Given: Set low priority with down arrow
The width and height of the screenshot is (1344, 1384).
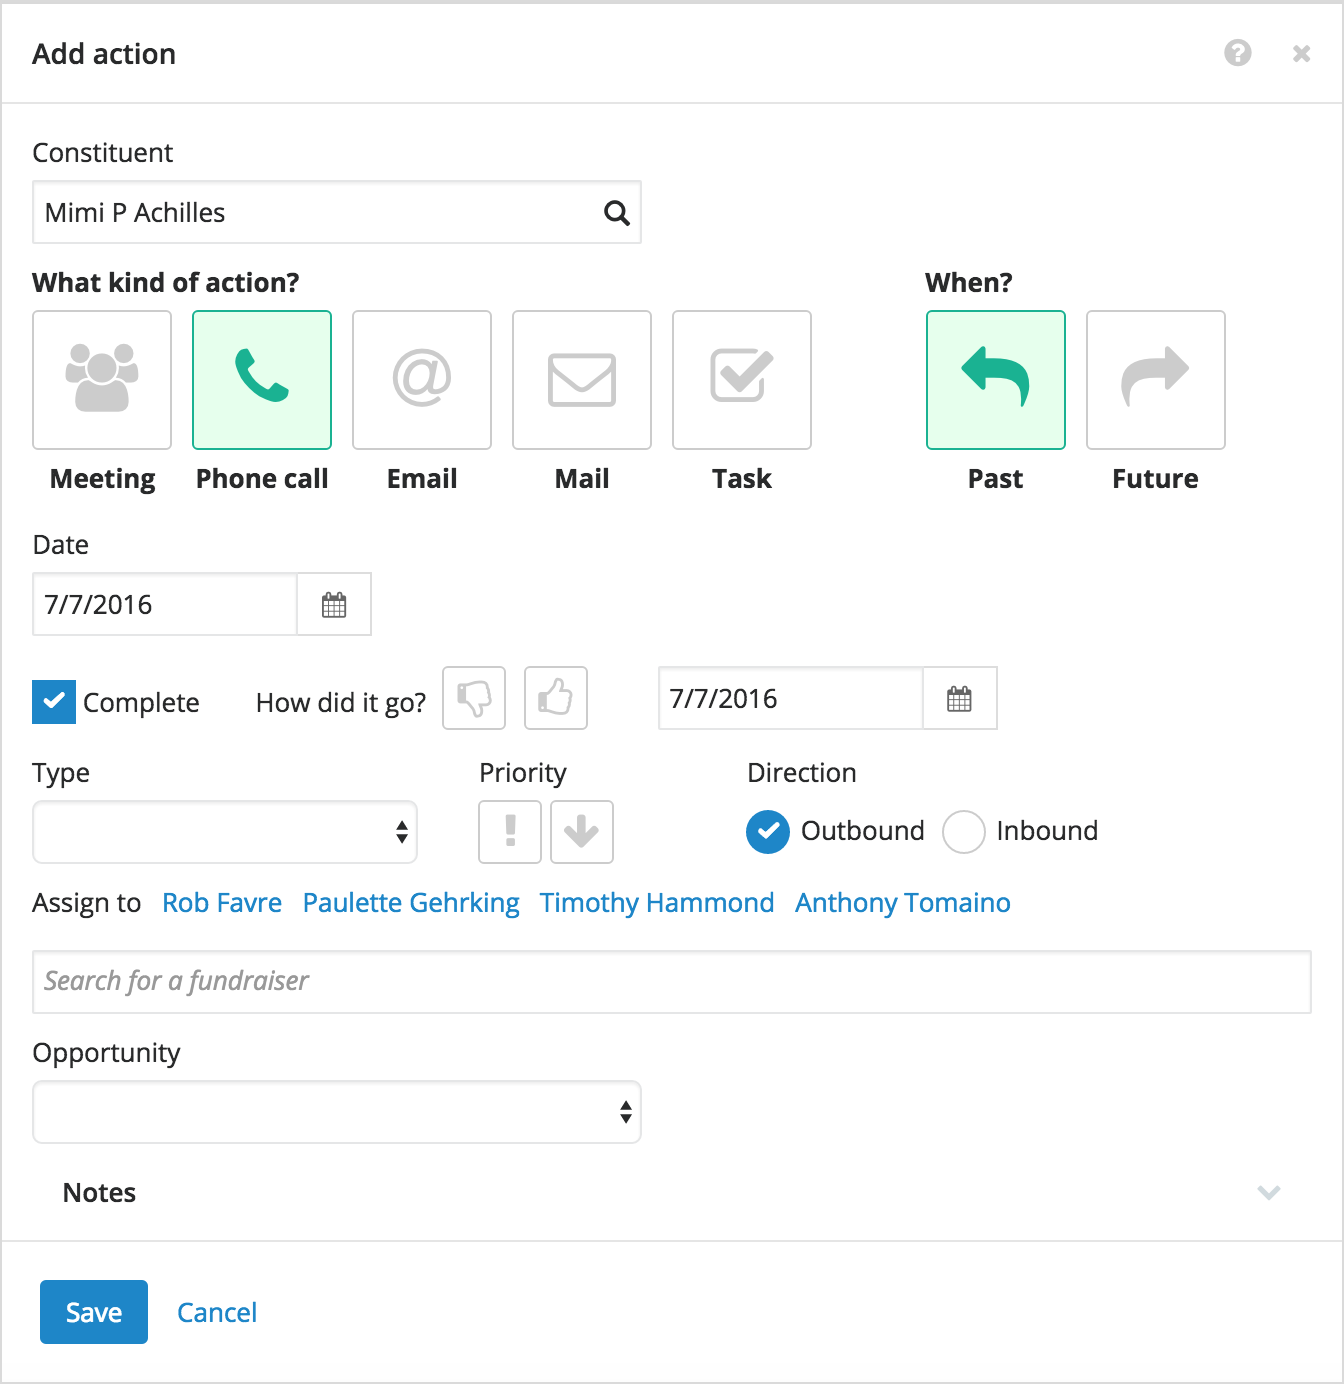Looking at the screenshot, I should tap(582, 832).
